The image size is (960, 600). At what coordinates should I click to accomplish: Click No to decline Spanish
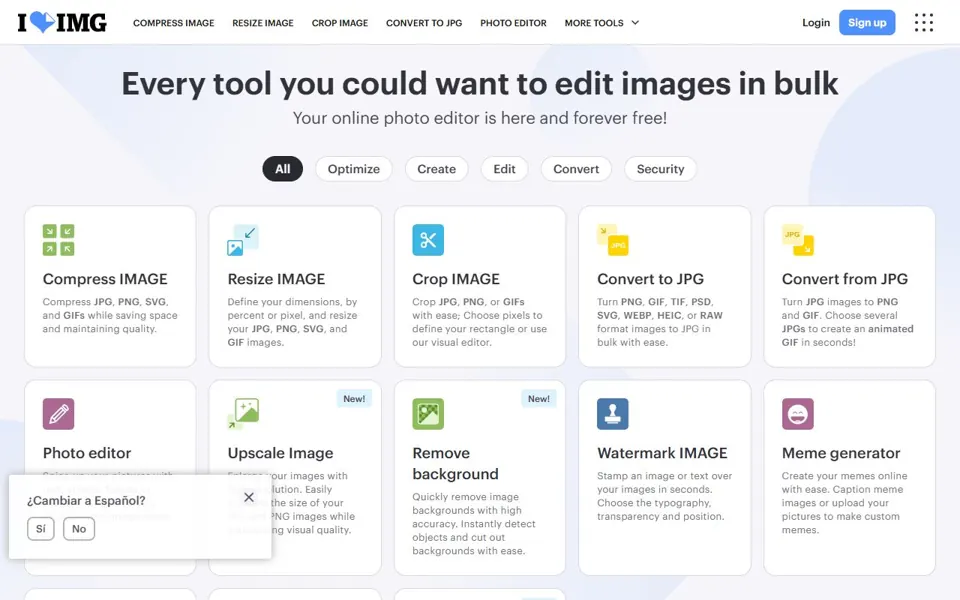79,529
